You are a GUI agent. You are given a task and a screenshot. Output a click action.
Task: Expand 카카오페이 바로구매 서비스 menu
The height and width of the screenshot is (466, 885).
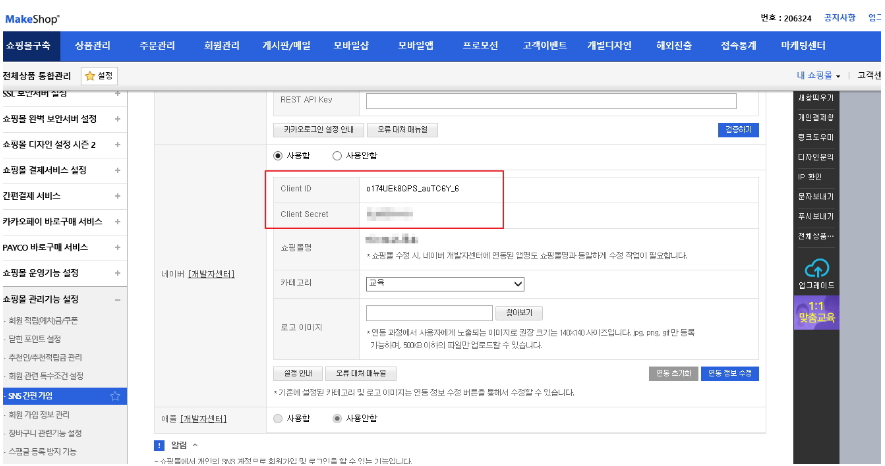[x=117, y=221]
